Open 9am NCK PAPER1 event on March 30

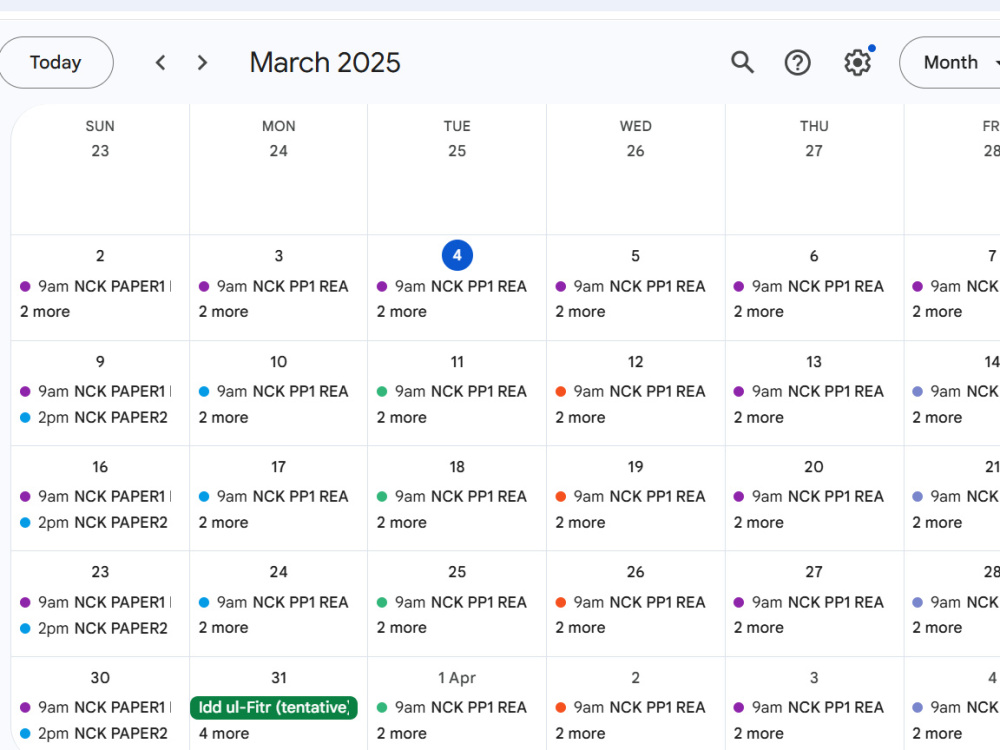(x=96, y=708)
